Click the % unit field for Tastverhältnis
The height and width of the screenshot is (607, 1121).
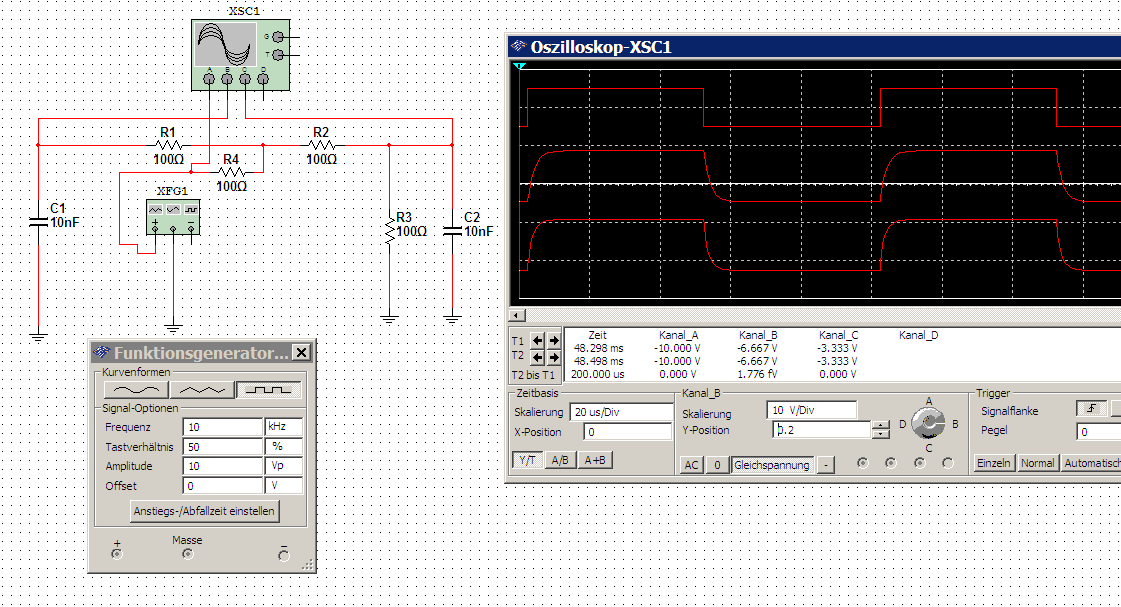pyautogui.click(x=284, y=446)
